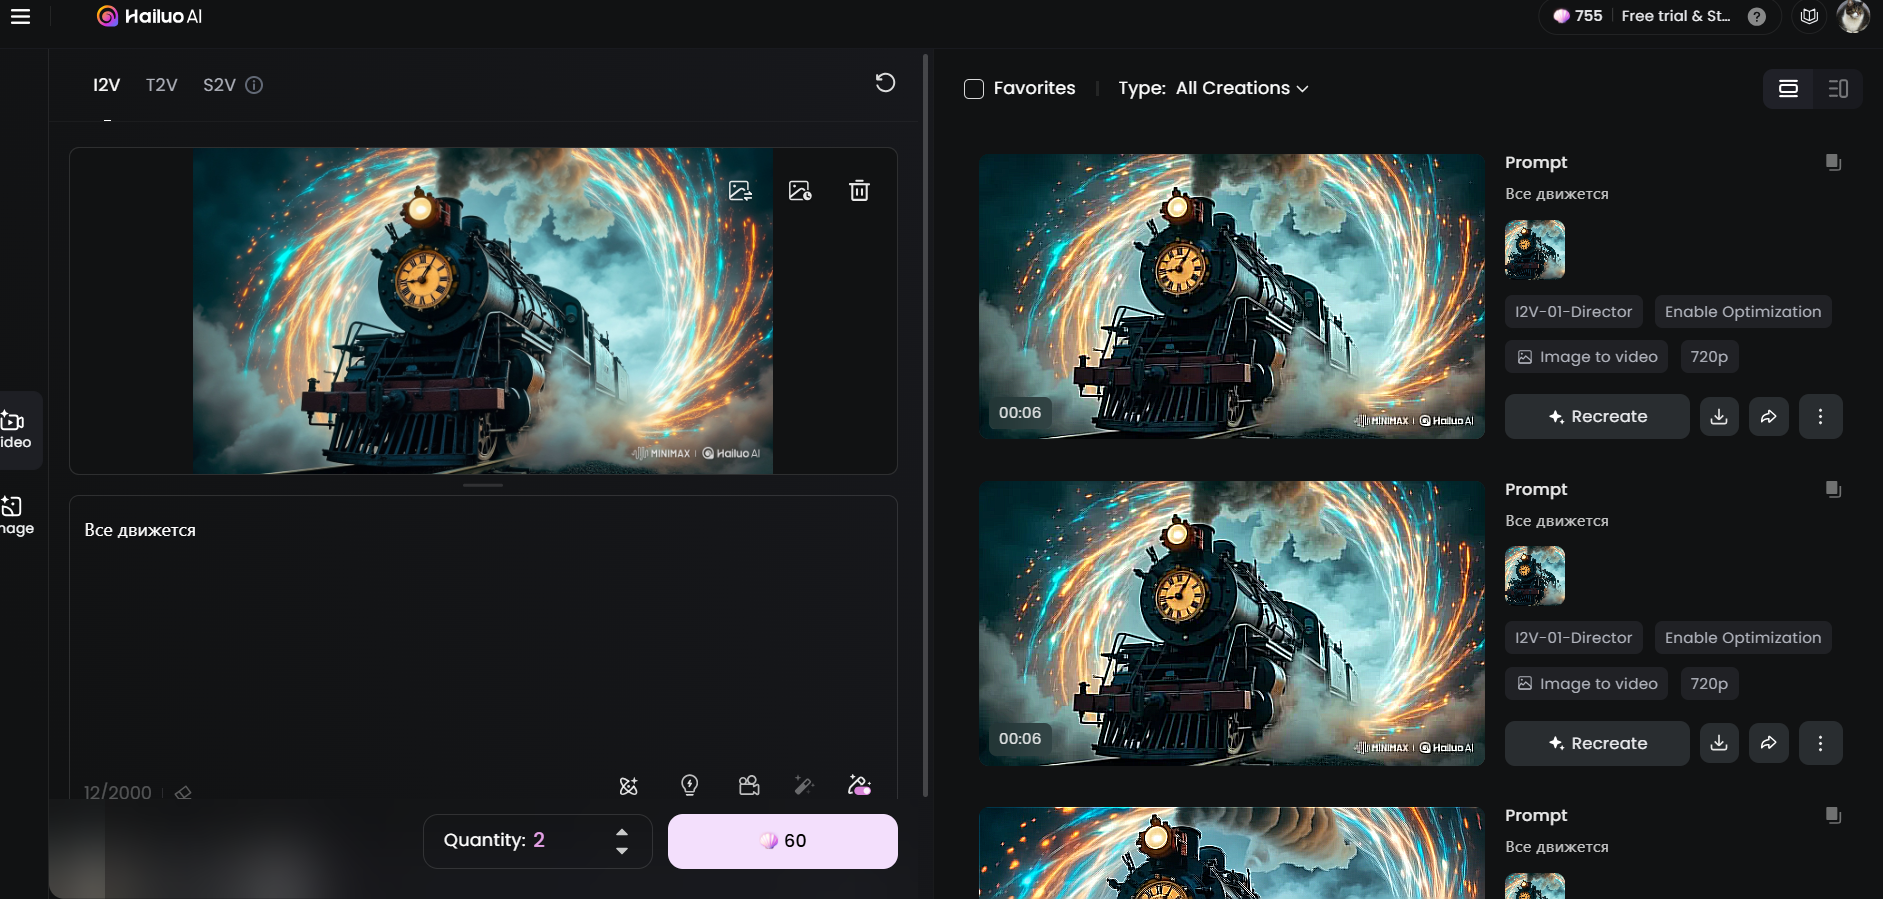This screenshot has width=1883, height=899.
Task: Copy the prompt of the first creation
Action: (x=1833, y=162)
